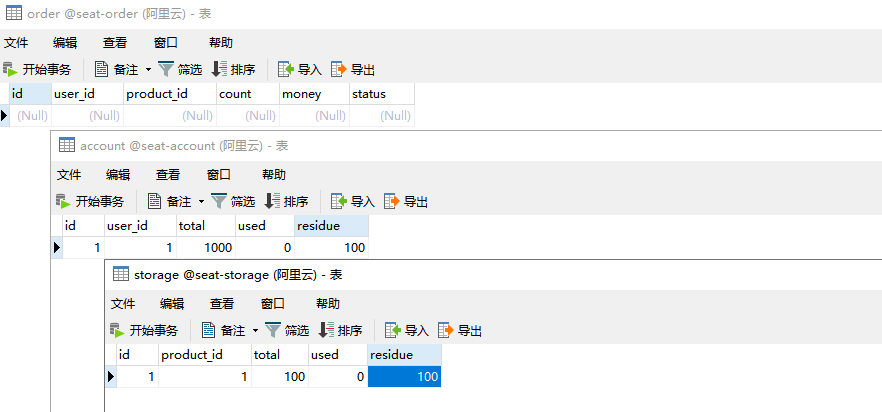Open the 文件 menu in order window

pos(16,43)
